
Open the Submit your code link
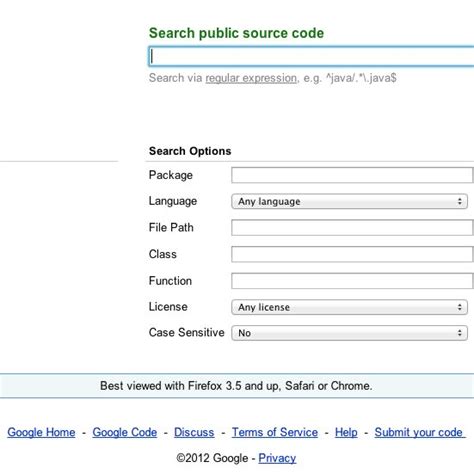[419, 432]
